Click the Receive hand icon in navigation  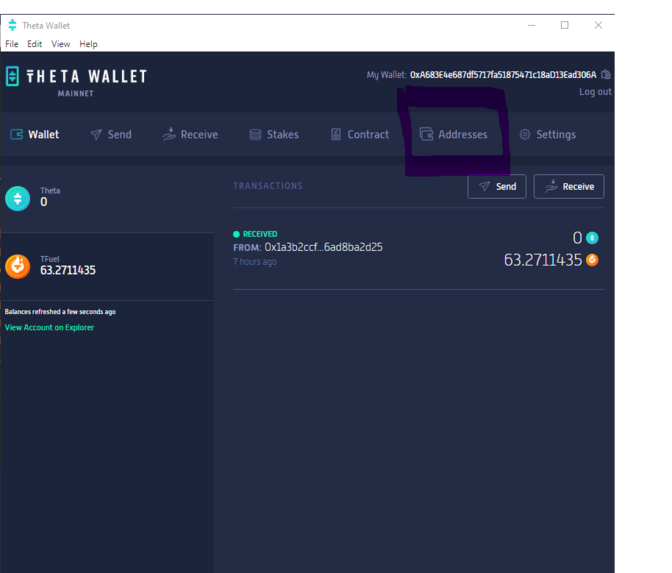click(x=169, y=134)
